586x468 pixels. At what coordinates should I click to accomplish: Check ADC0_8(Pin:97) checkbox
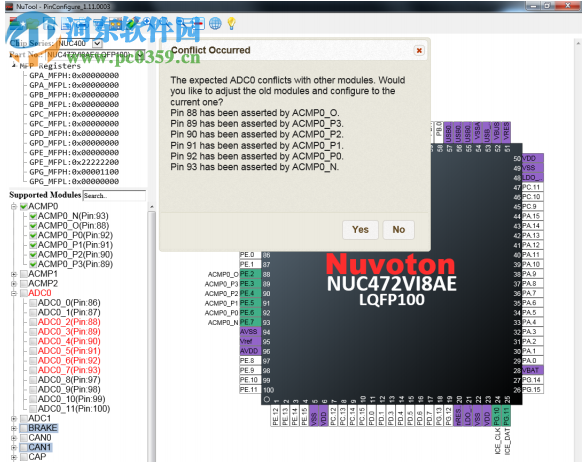[x=33, y=380]
